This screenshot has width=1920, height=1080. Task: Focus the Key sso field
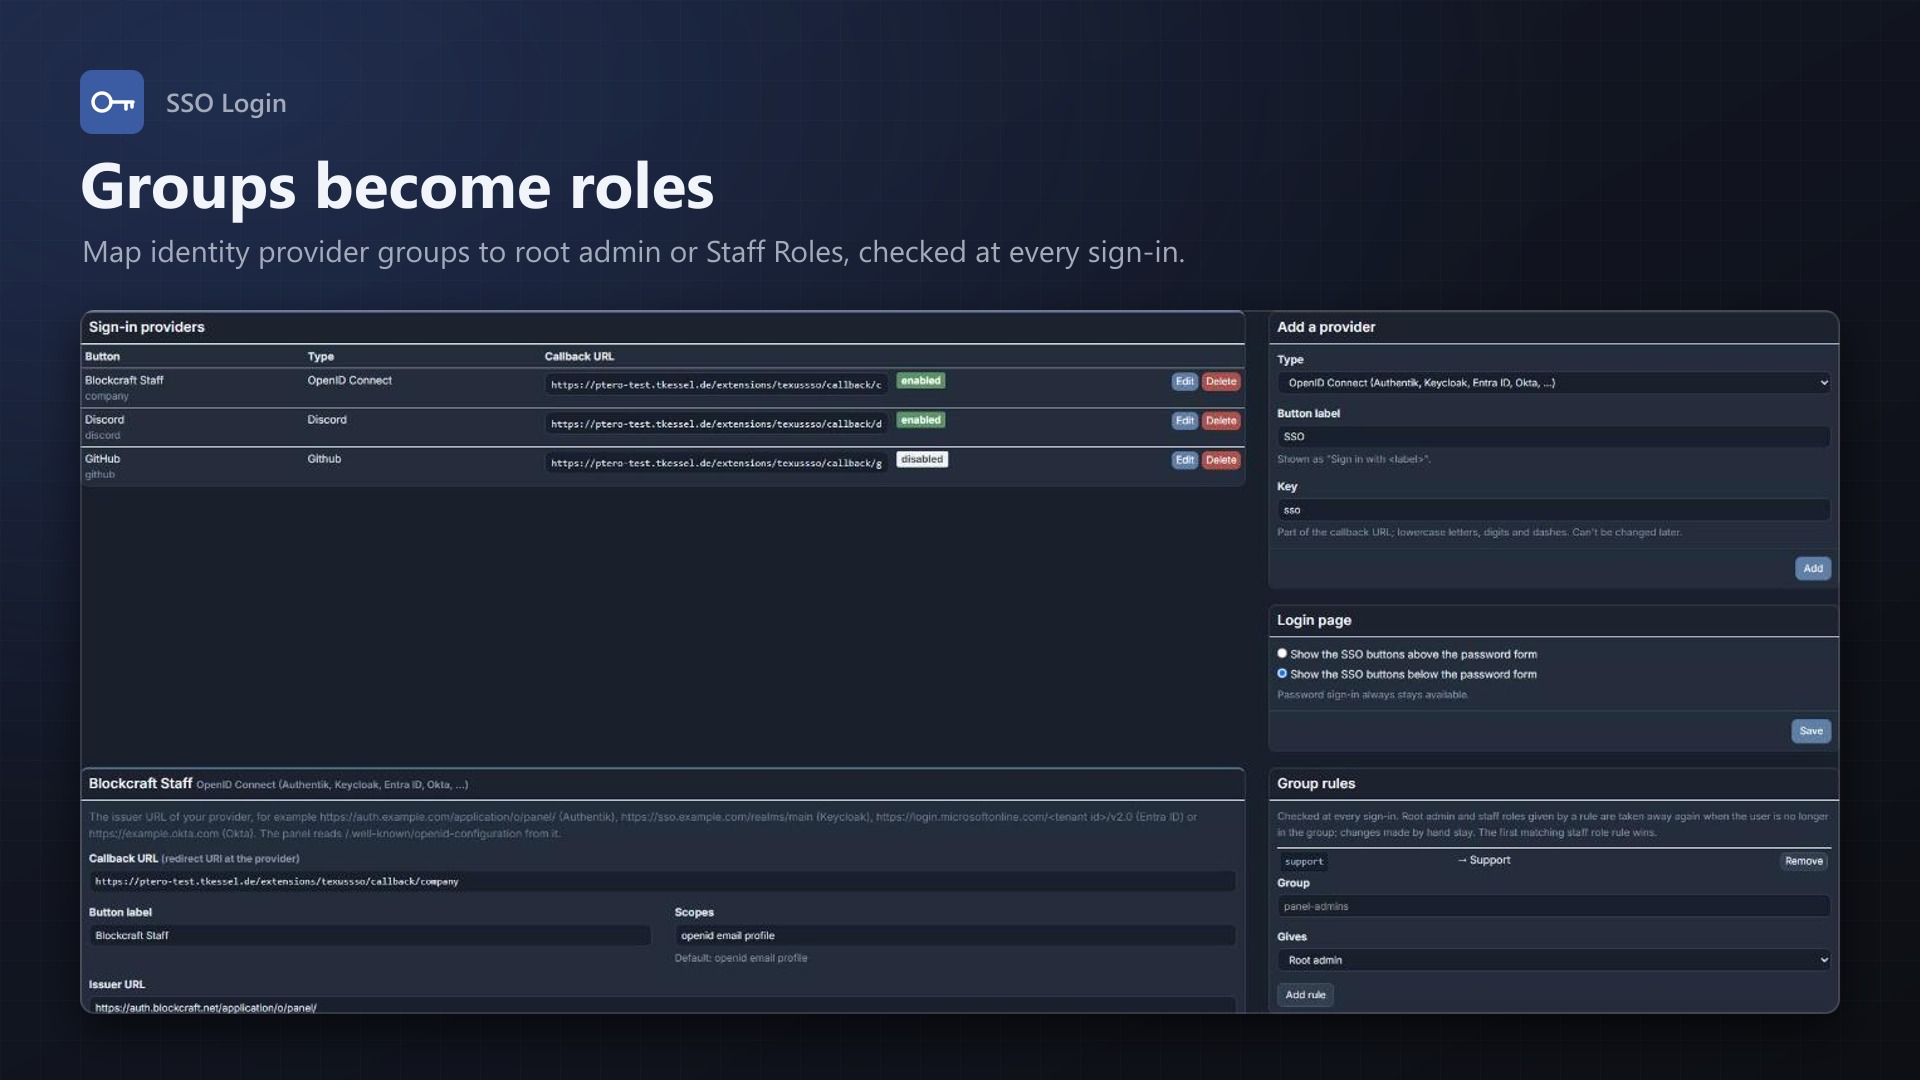tap(1554, 510)
